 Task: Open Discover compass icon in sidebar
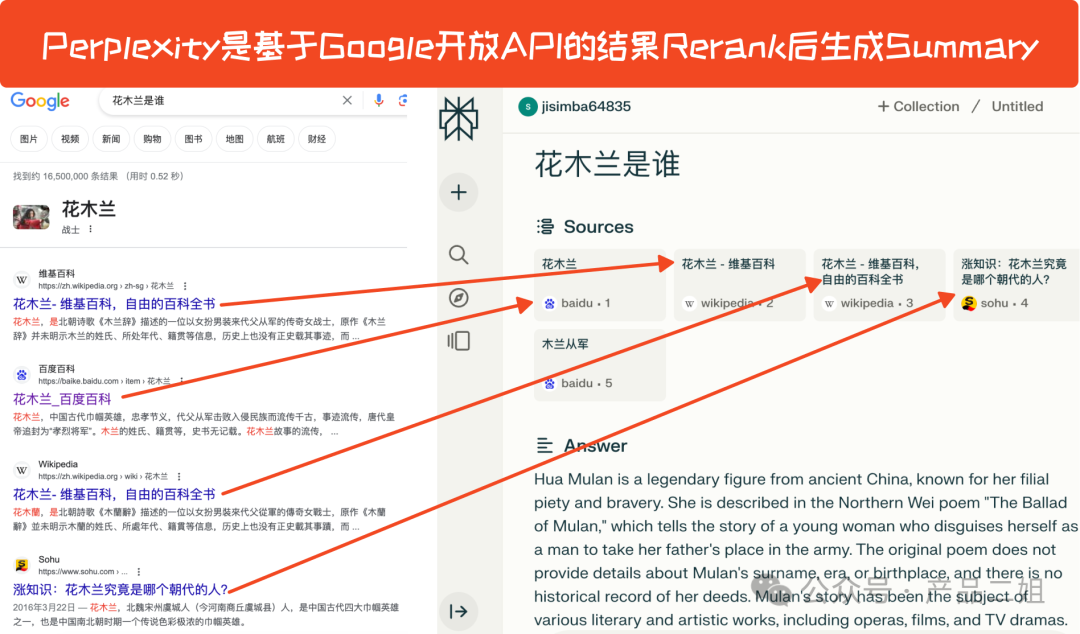point(459,298)
